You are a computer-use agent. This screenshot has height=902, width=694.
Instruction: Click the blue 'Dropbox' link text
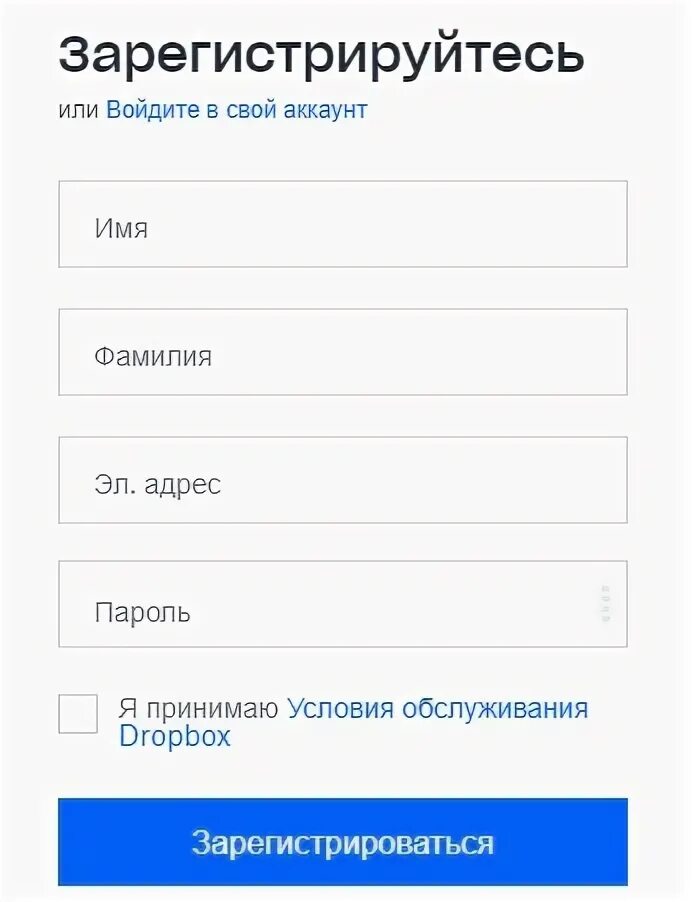(x=174, y=736)
